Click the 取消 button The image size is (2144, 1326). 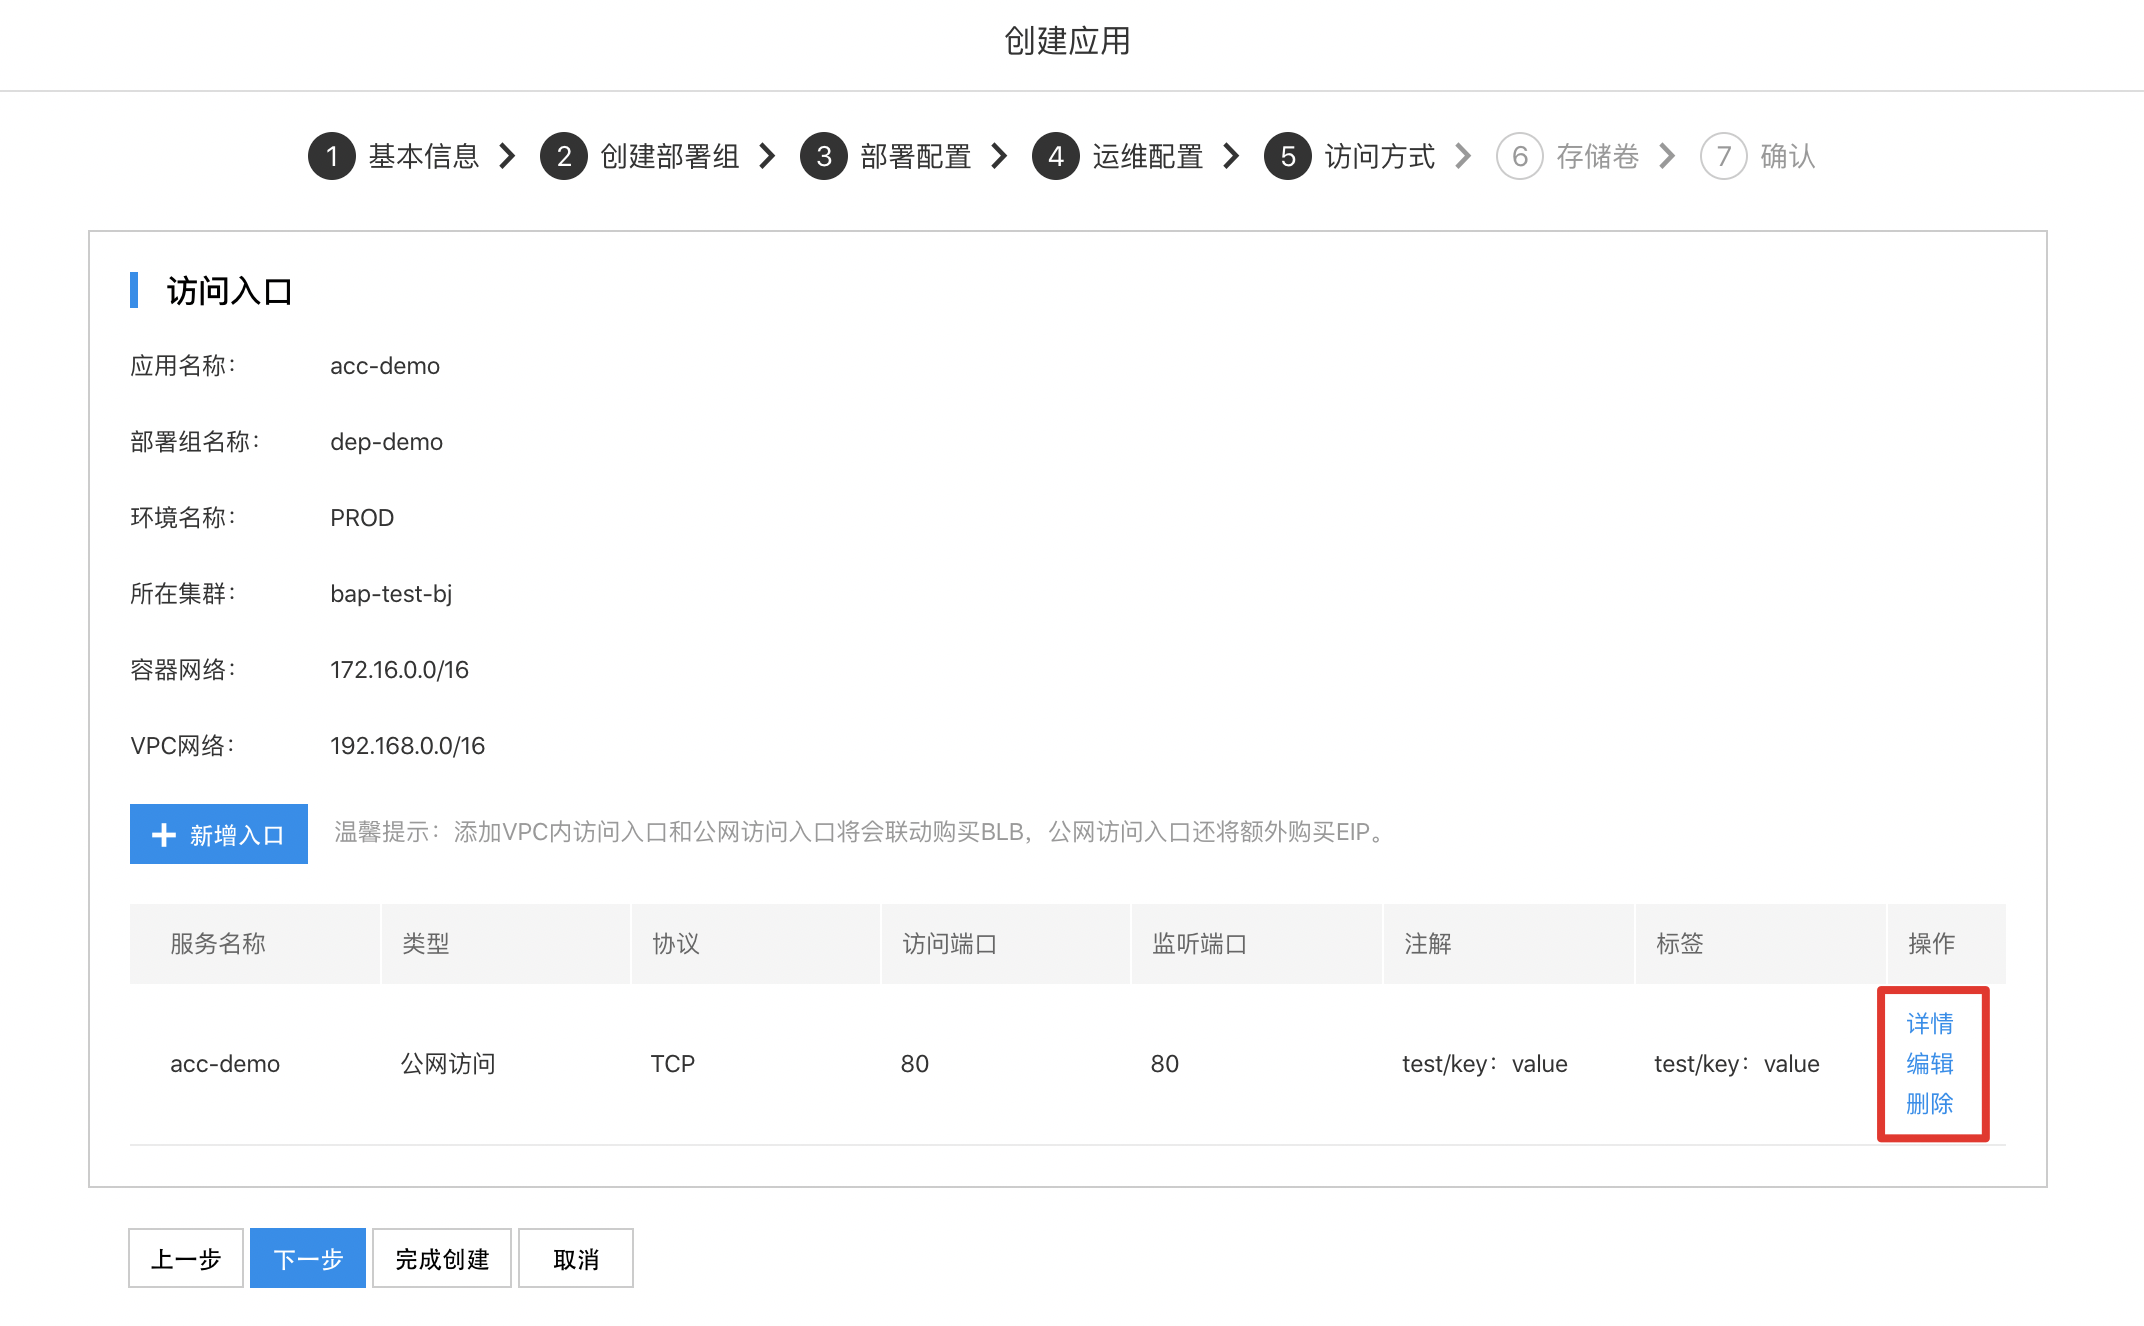point(576,1258)
